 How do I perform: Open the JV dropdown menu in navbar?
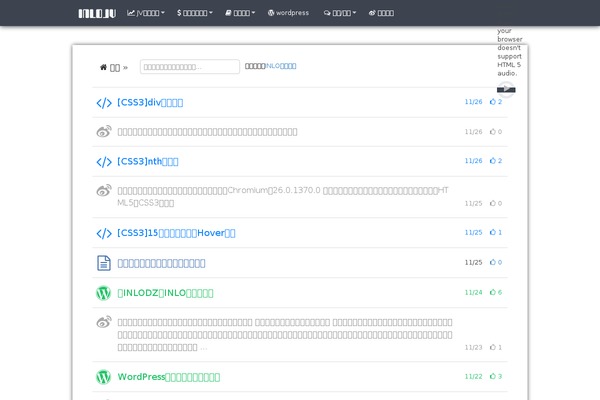point(146,13)
